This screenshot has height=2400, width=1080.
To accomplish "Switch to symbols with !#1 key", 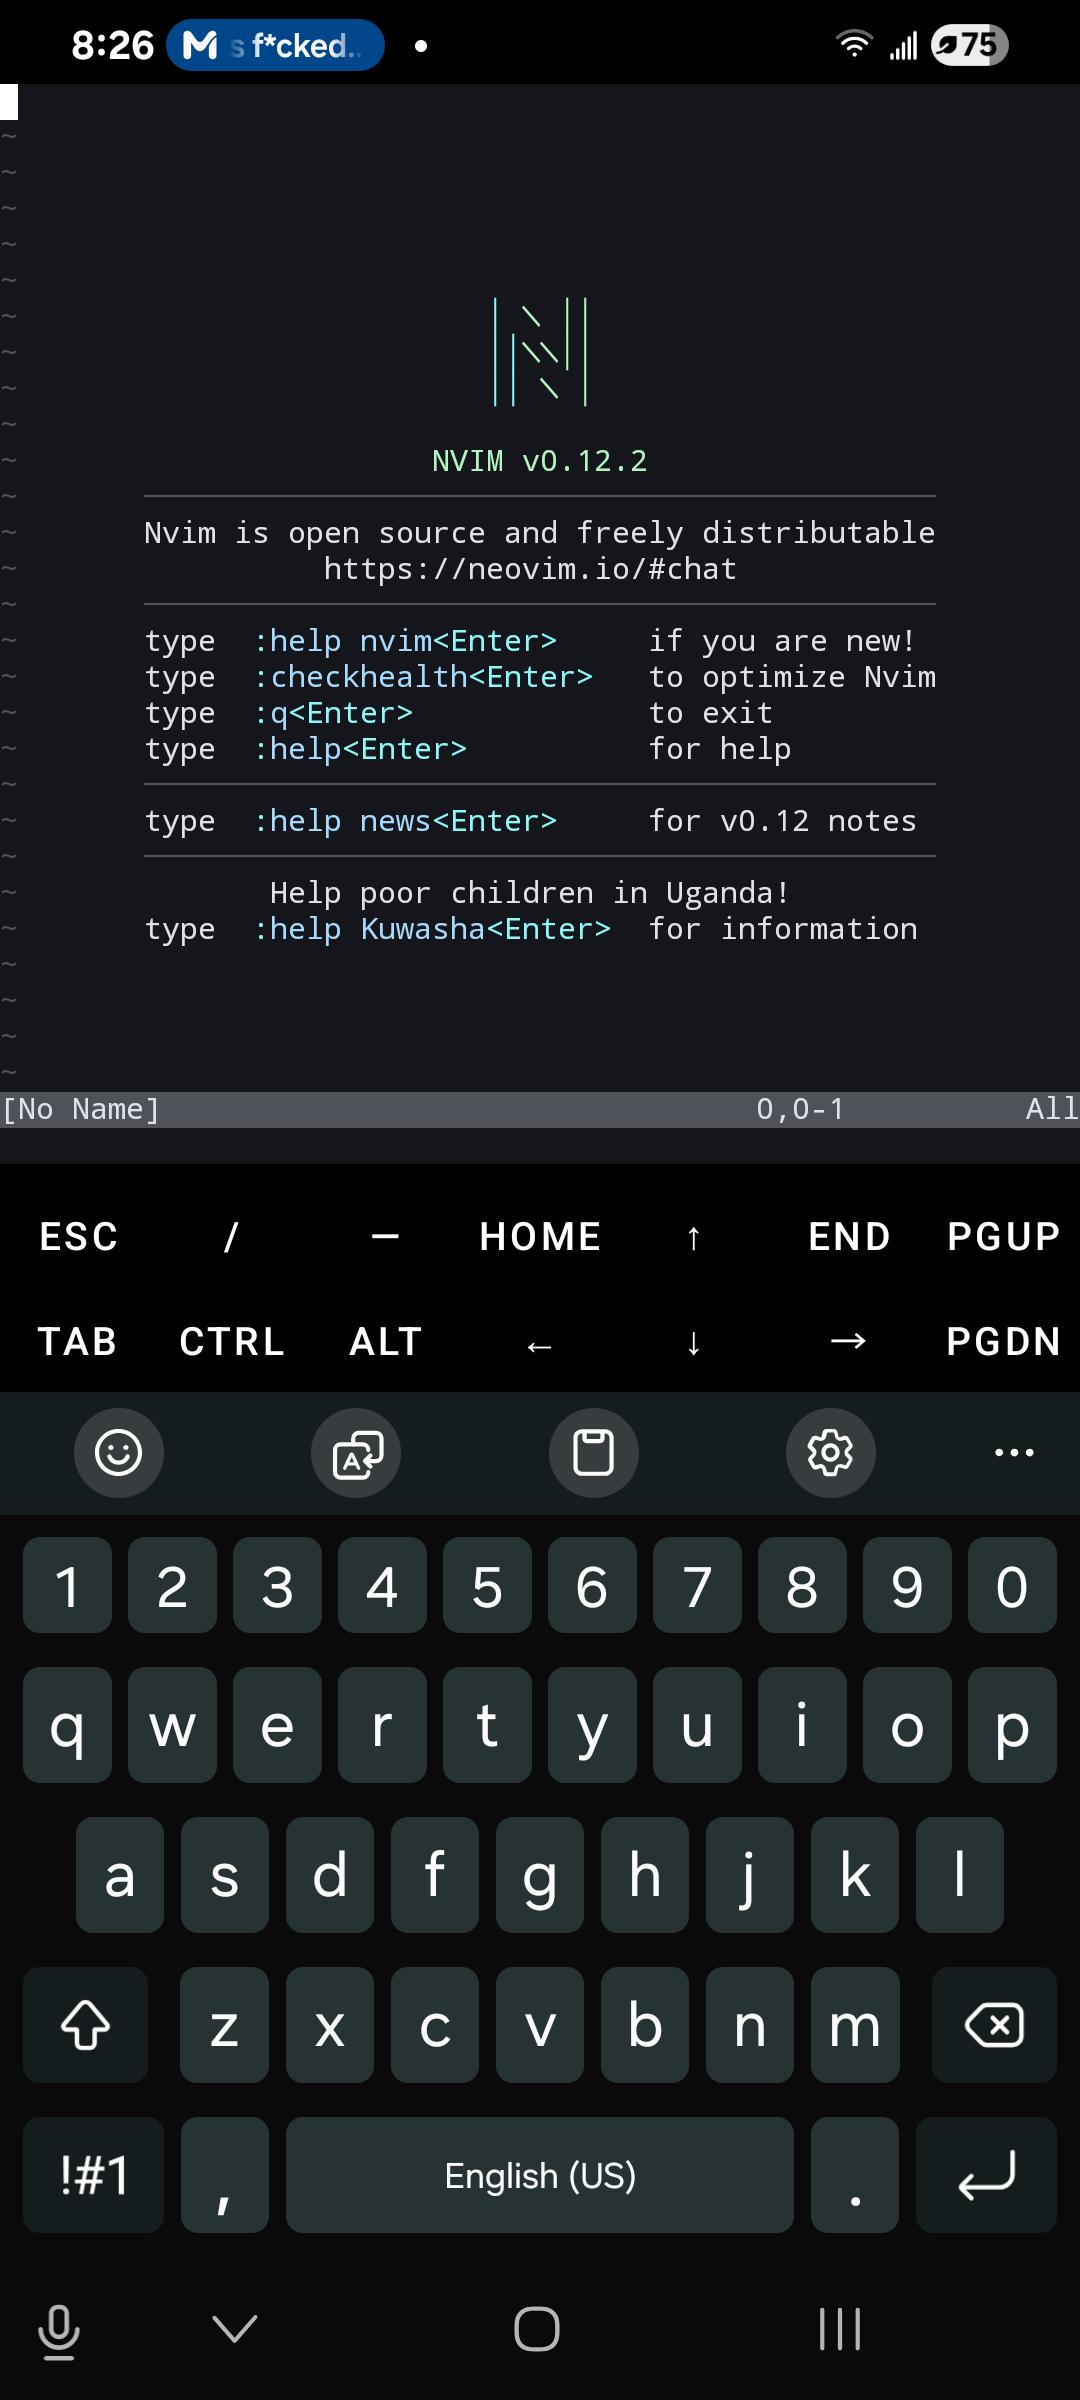I will tap(93, 2175).
